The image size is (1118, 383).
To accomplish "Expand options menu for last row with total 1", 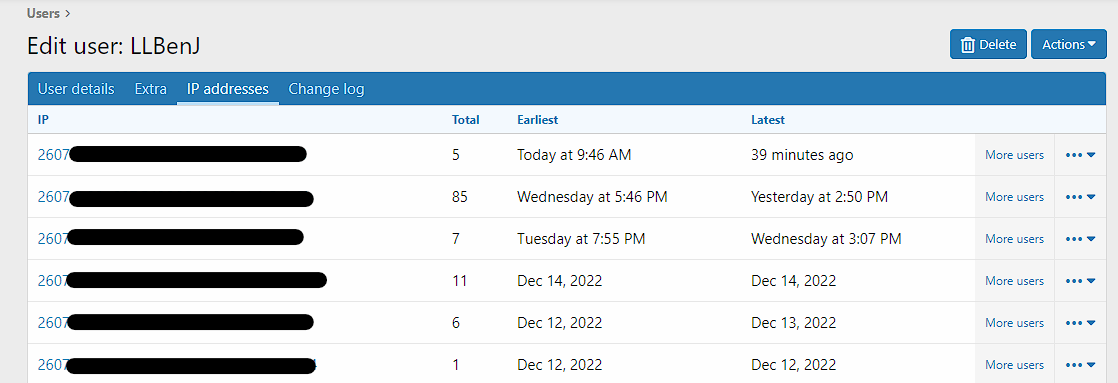I will click(1080, 365).
